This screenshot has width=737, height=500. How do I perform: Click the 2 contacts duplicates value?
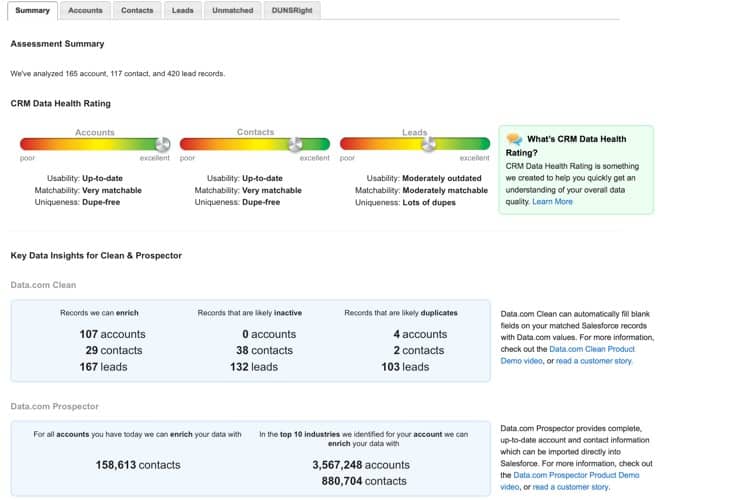419,351
